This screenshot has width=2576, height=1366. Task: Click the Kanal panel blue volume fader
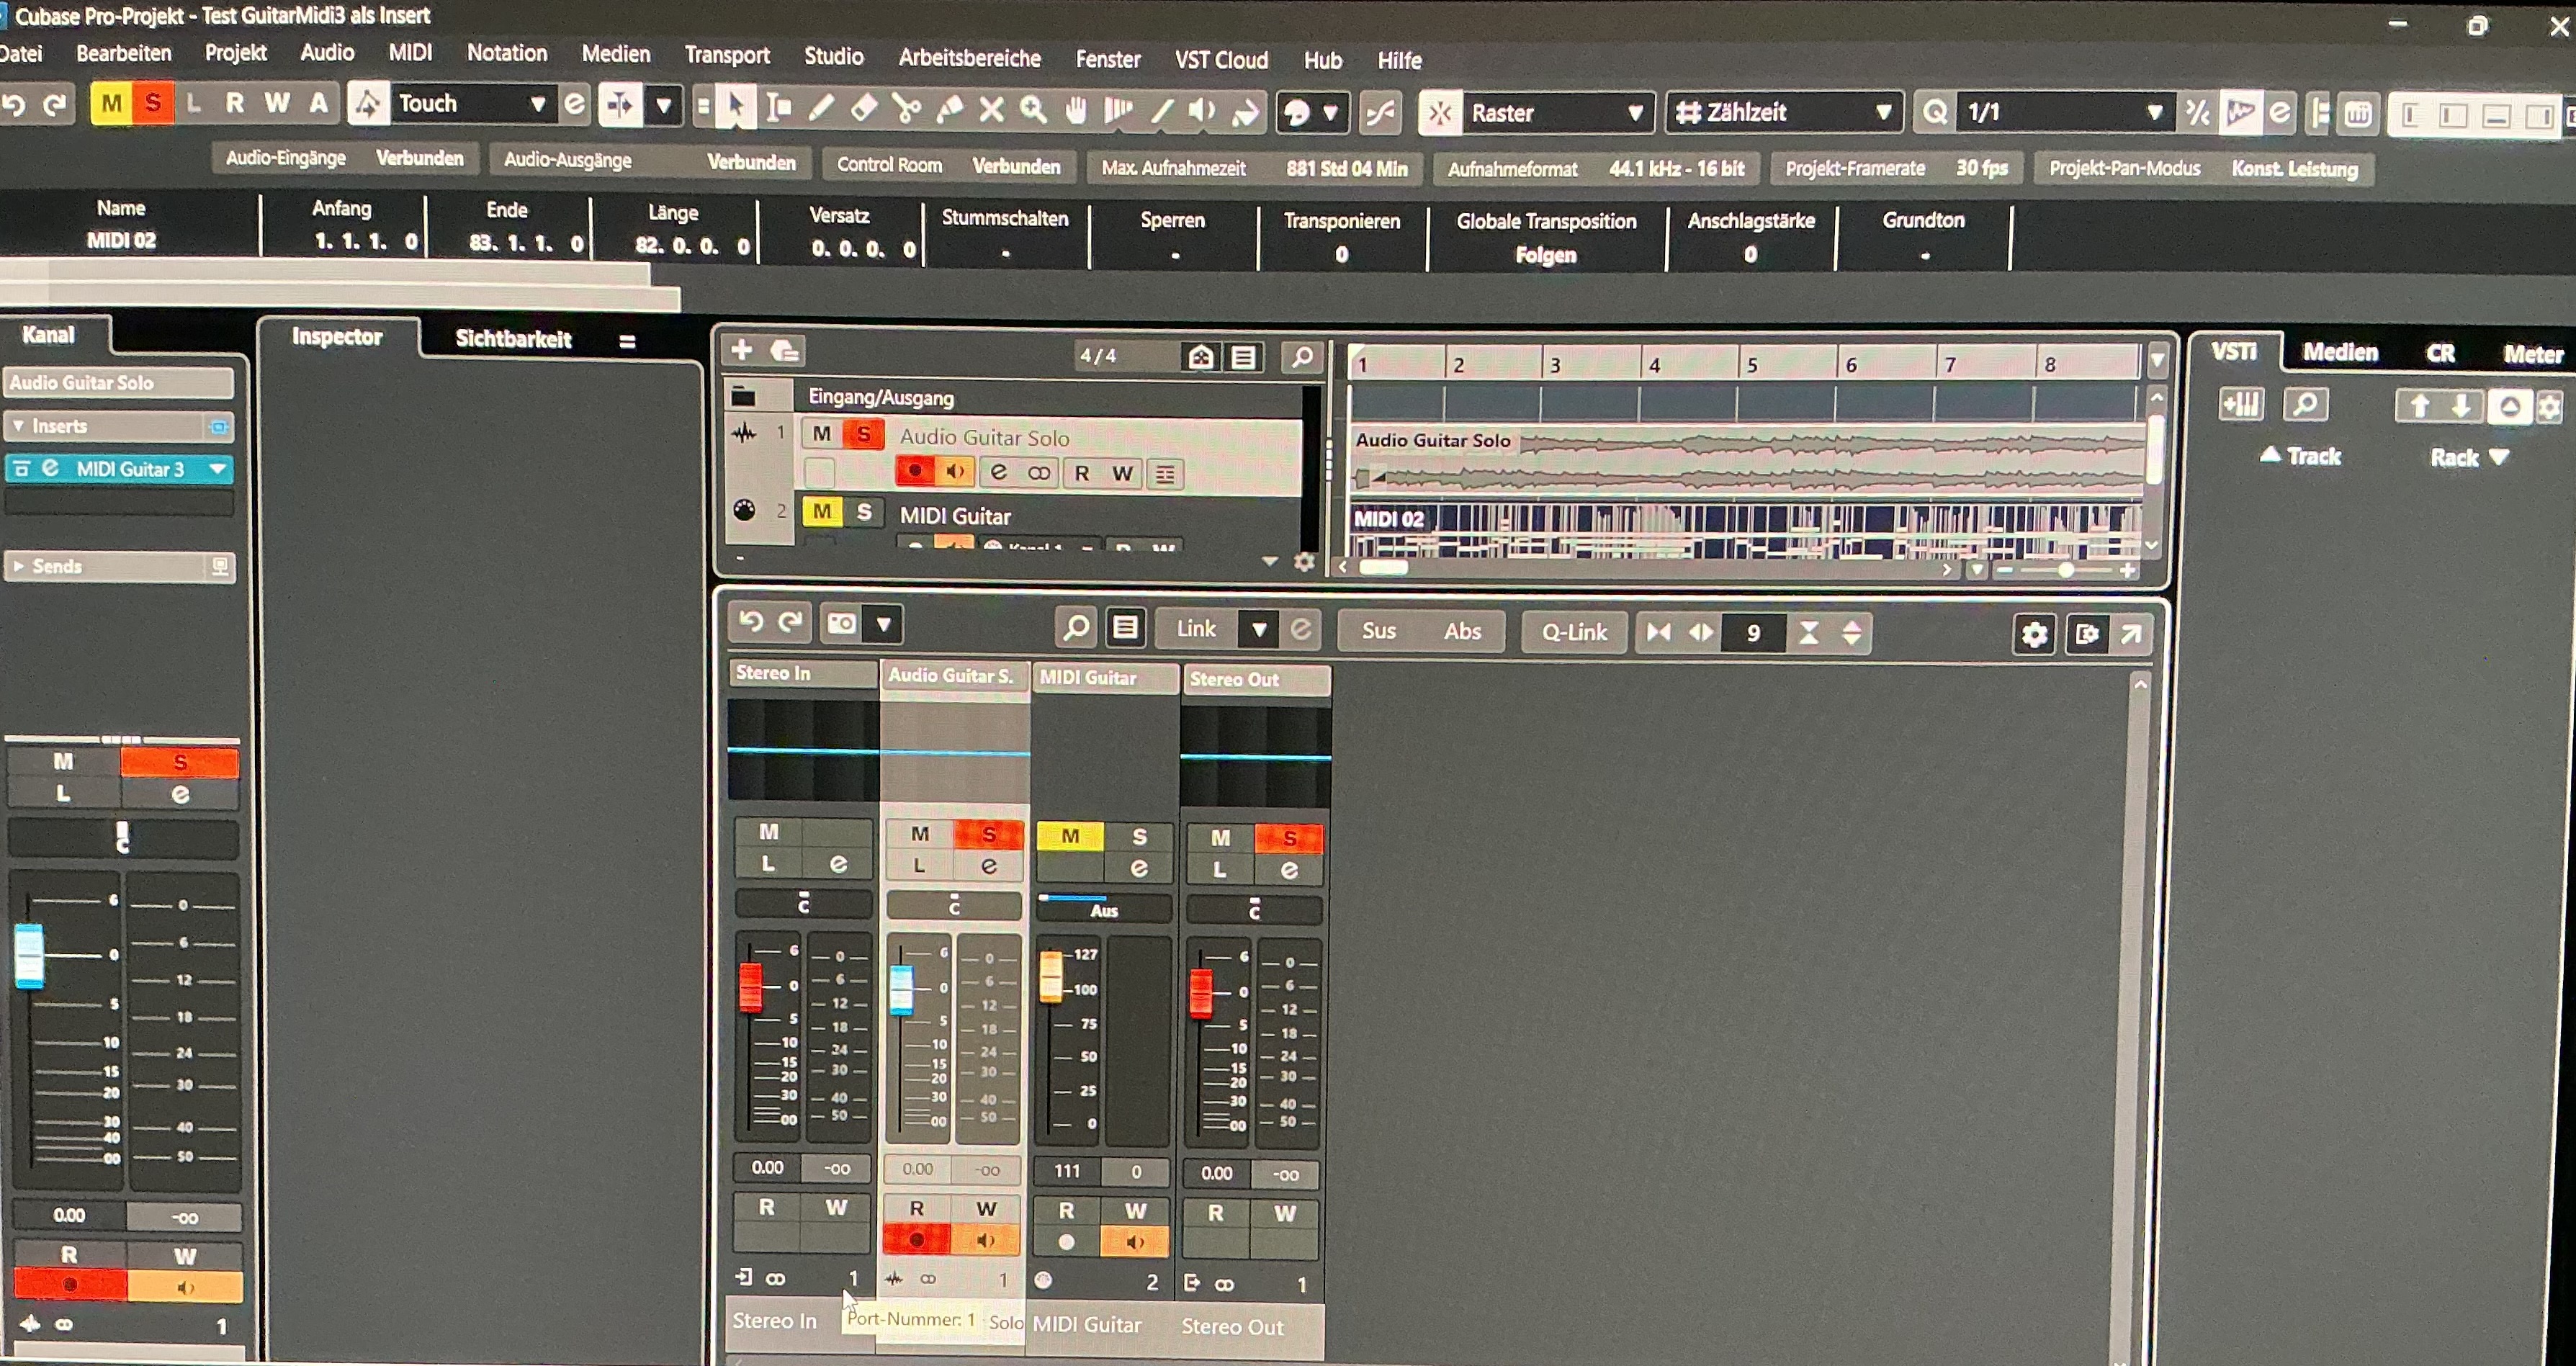(29, 956)
